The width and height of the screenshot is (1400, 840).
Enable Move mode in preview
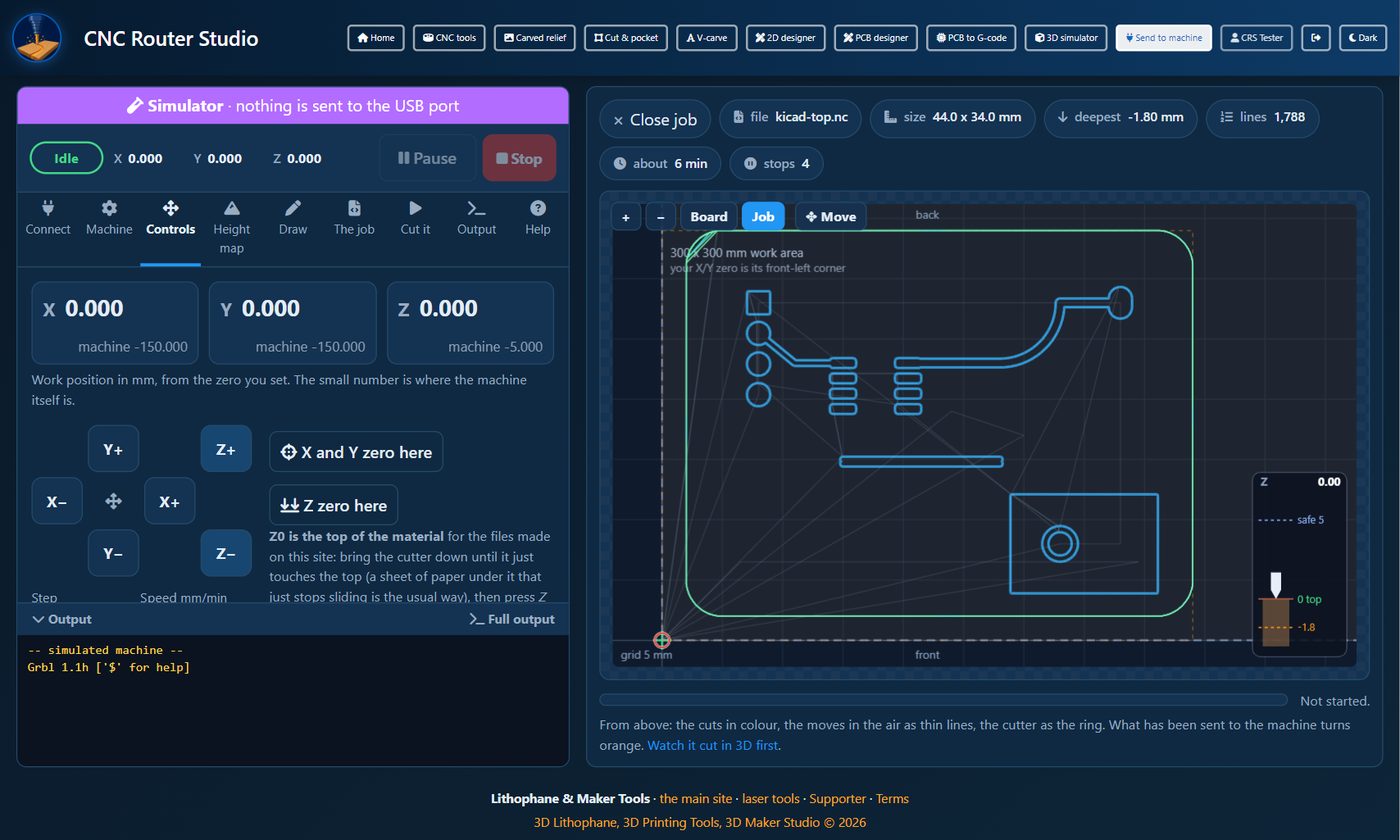click(x=830, y=217)
